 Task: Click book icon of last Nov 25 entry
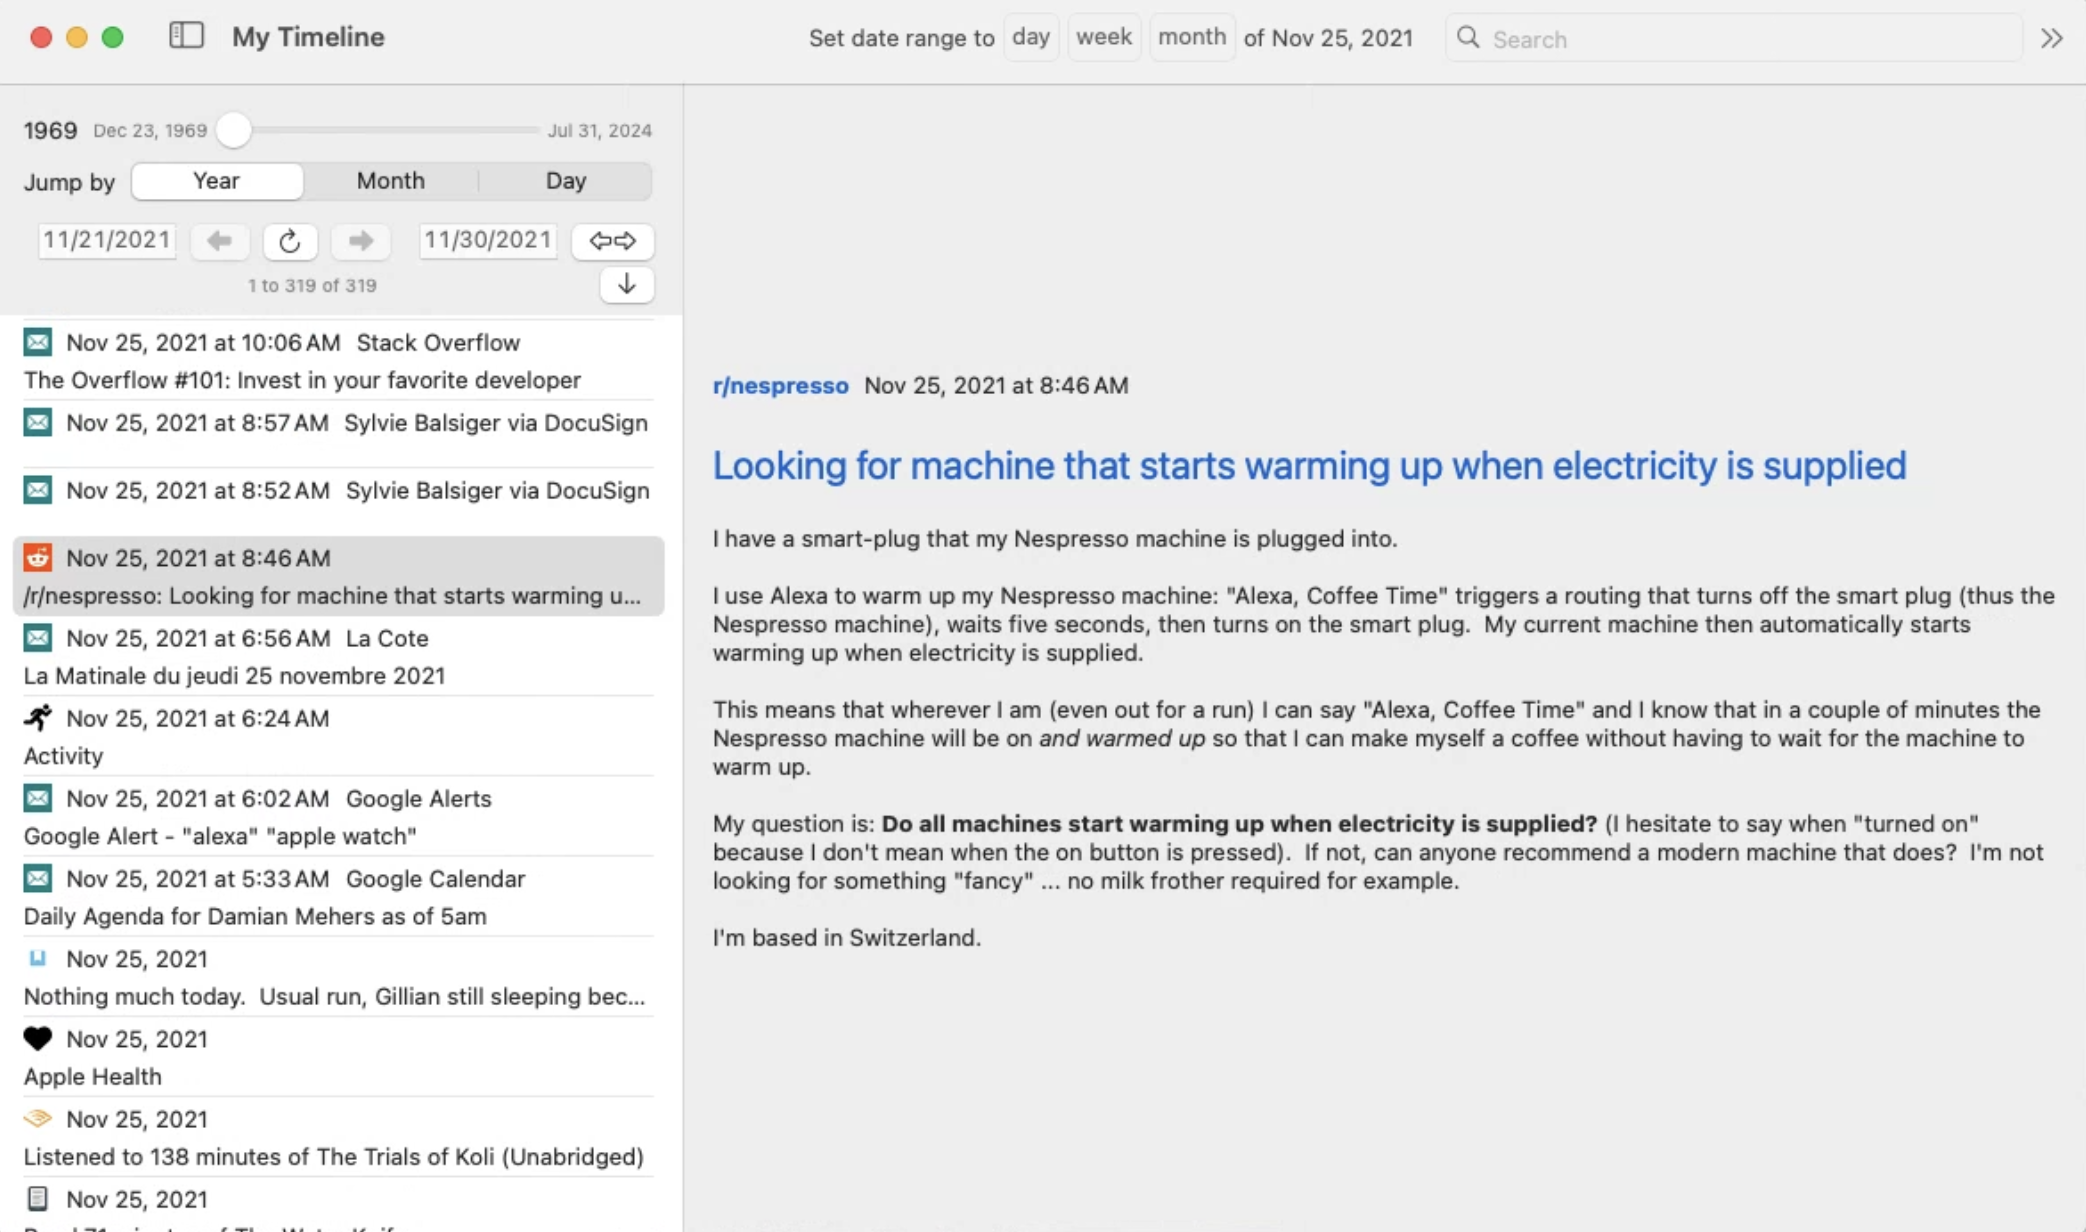pyautogui.click(x=38, y=1198)
